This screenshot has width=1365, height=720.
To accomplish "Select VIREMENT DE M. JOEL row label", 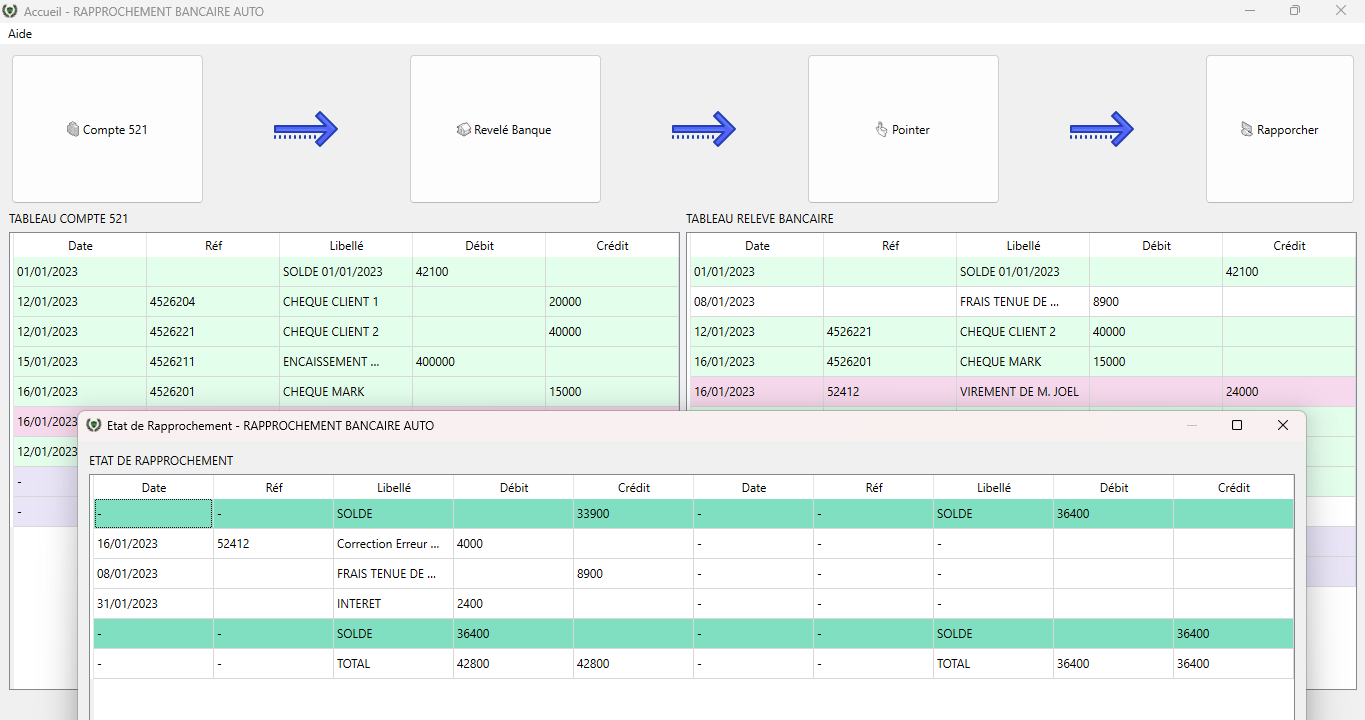I will pyautogui.click(x=1023, y=392).
